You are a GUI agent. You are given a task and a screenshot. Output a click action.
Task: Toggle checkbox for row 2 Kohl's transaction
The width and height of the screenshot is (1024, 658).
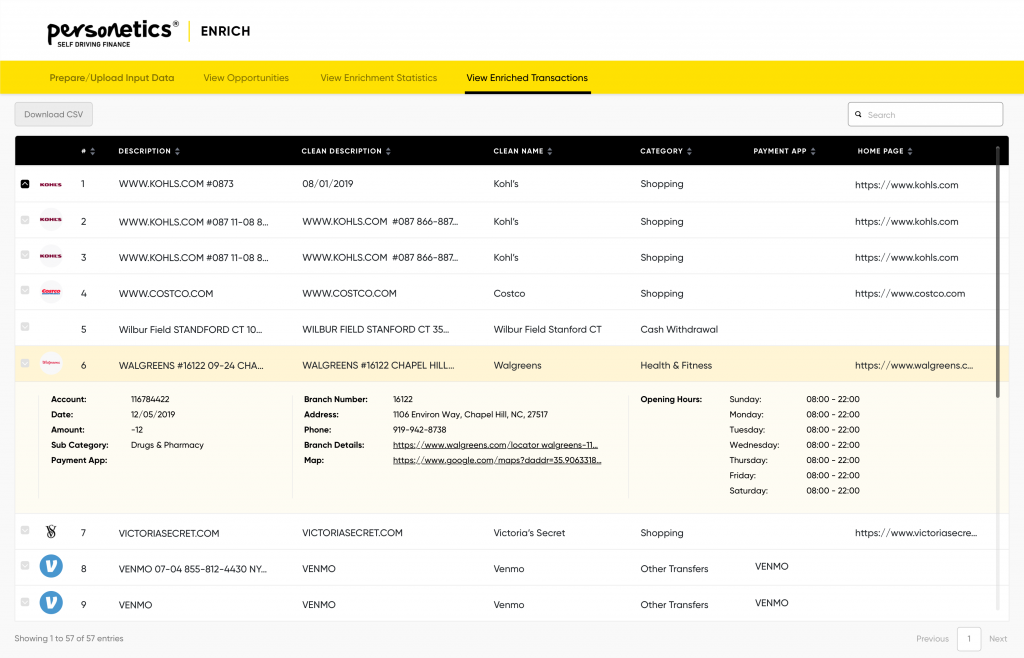[x=25, y=220]
